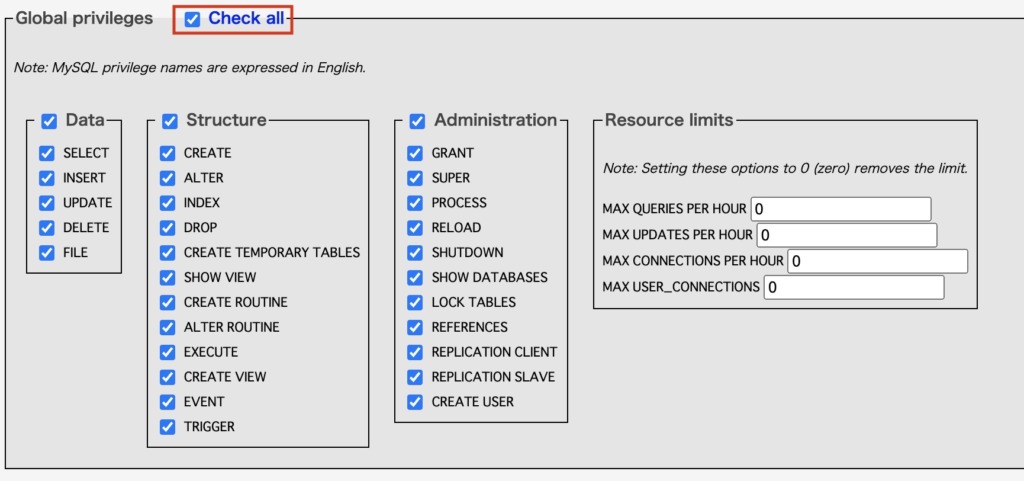Disable the DROP privilege
The width and height of the screenshot is (1024, 481).
168,228
